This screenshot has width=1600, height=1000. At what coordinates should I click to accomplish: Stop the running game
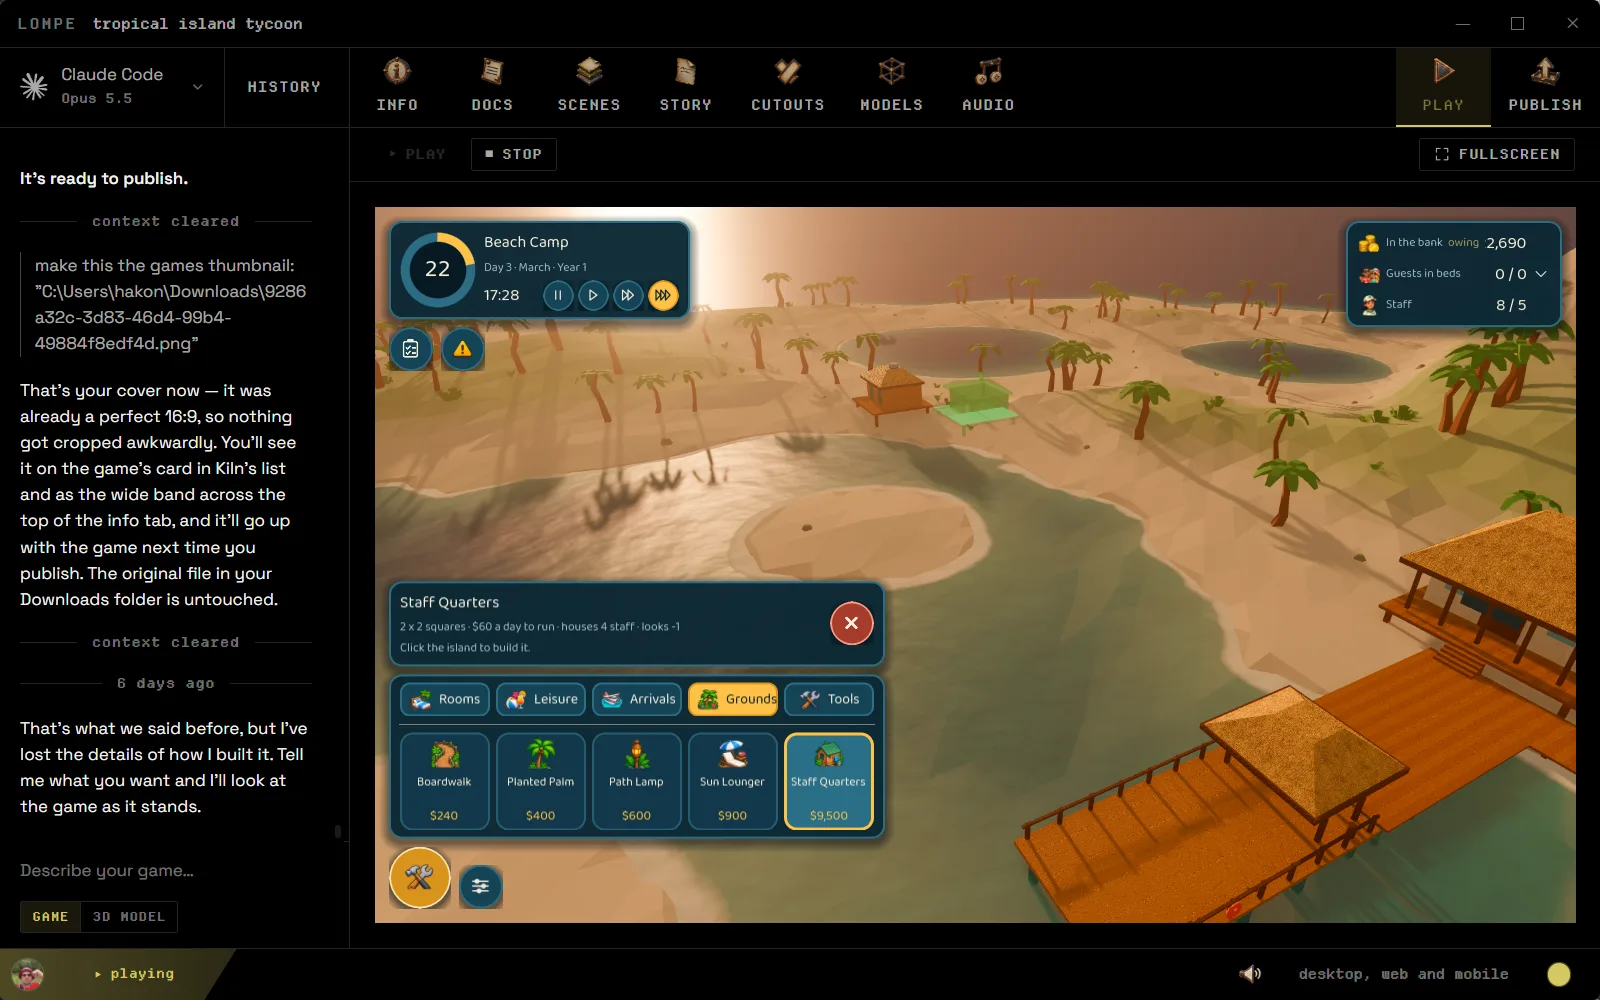coord(514,154)
